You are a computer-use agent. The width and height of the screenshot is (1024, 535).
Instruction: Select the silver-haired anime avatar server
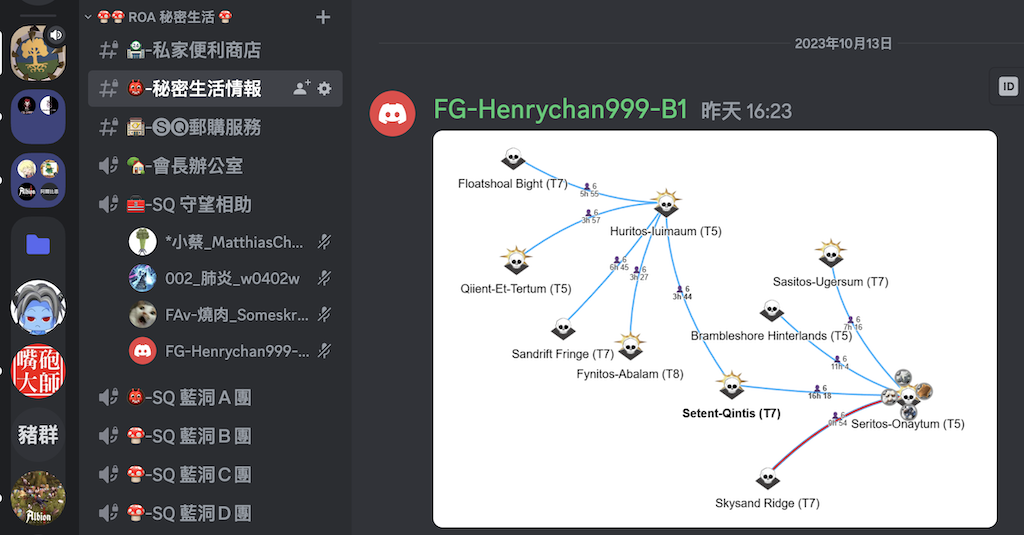tap(38, 307)
